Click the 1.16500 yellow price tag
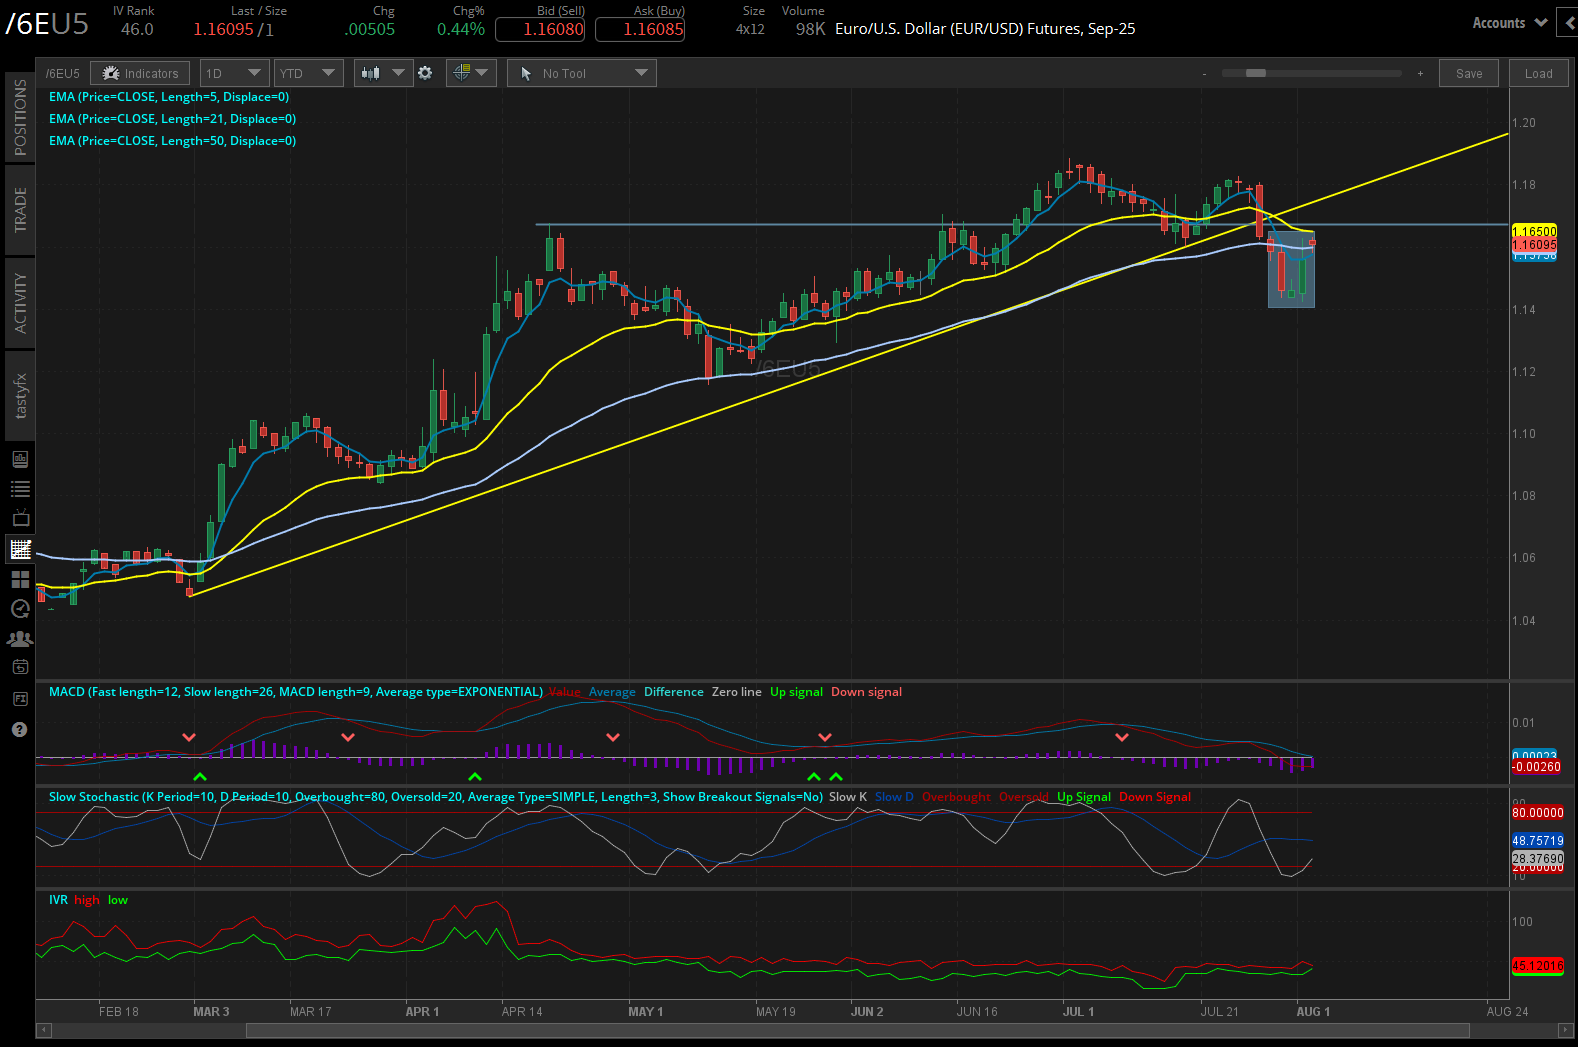This screenshot has height=1047, width=1578. click(1534, 231)
